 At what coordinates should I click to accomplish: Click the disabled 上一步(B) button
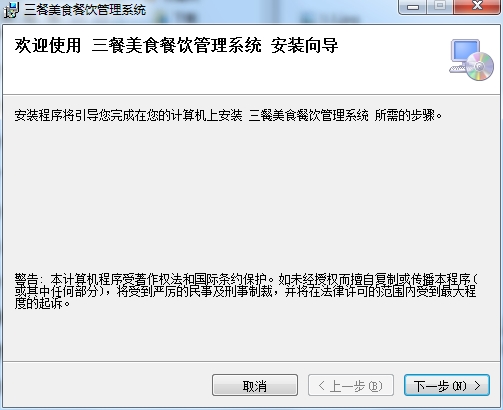tap(351, 385)
